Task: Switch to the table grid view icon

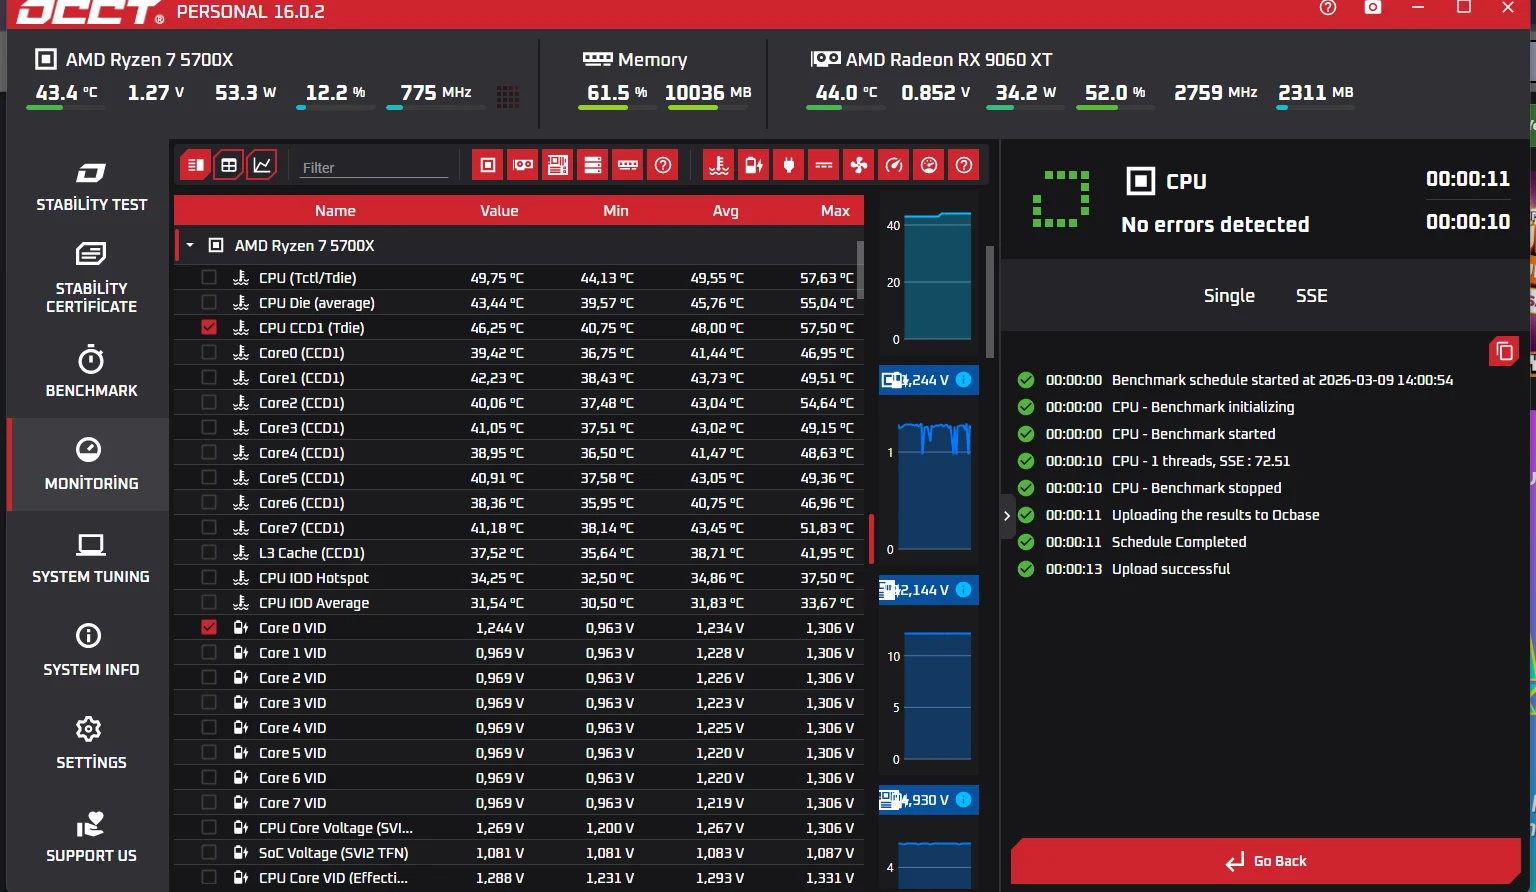Action: [x=229, y=165]
